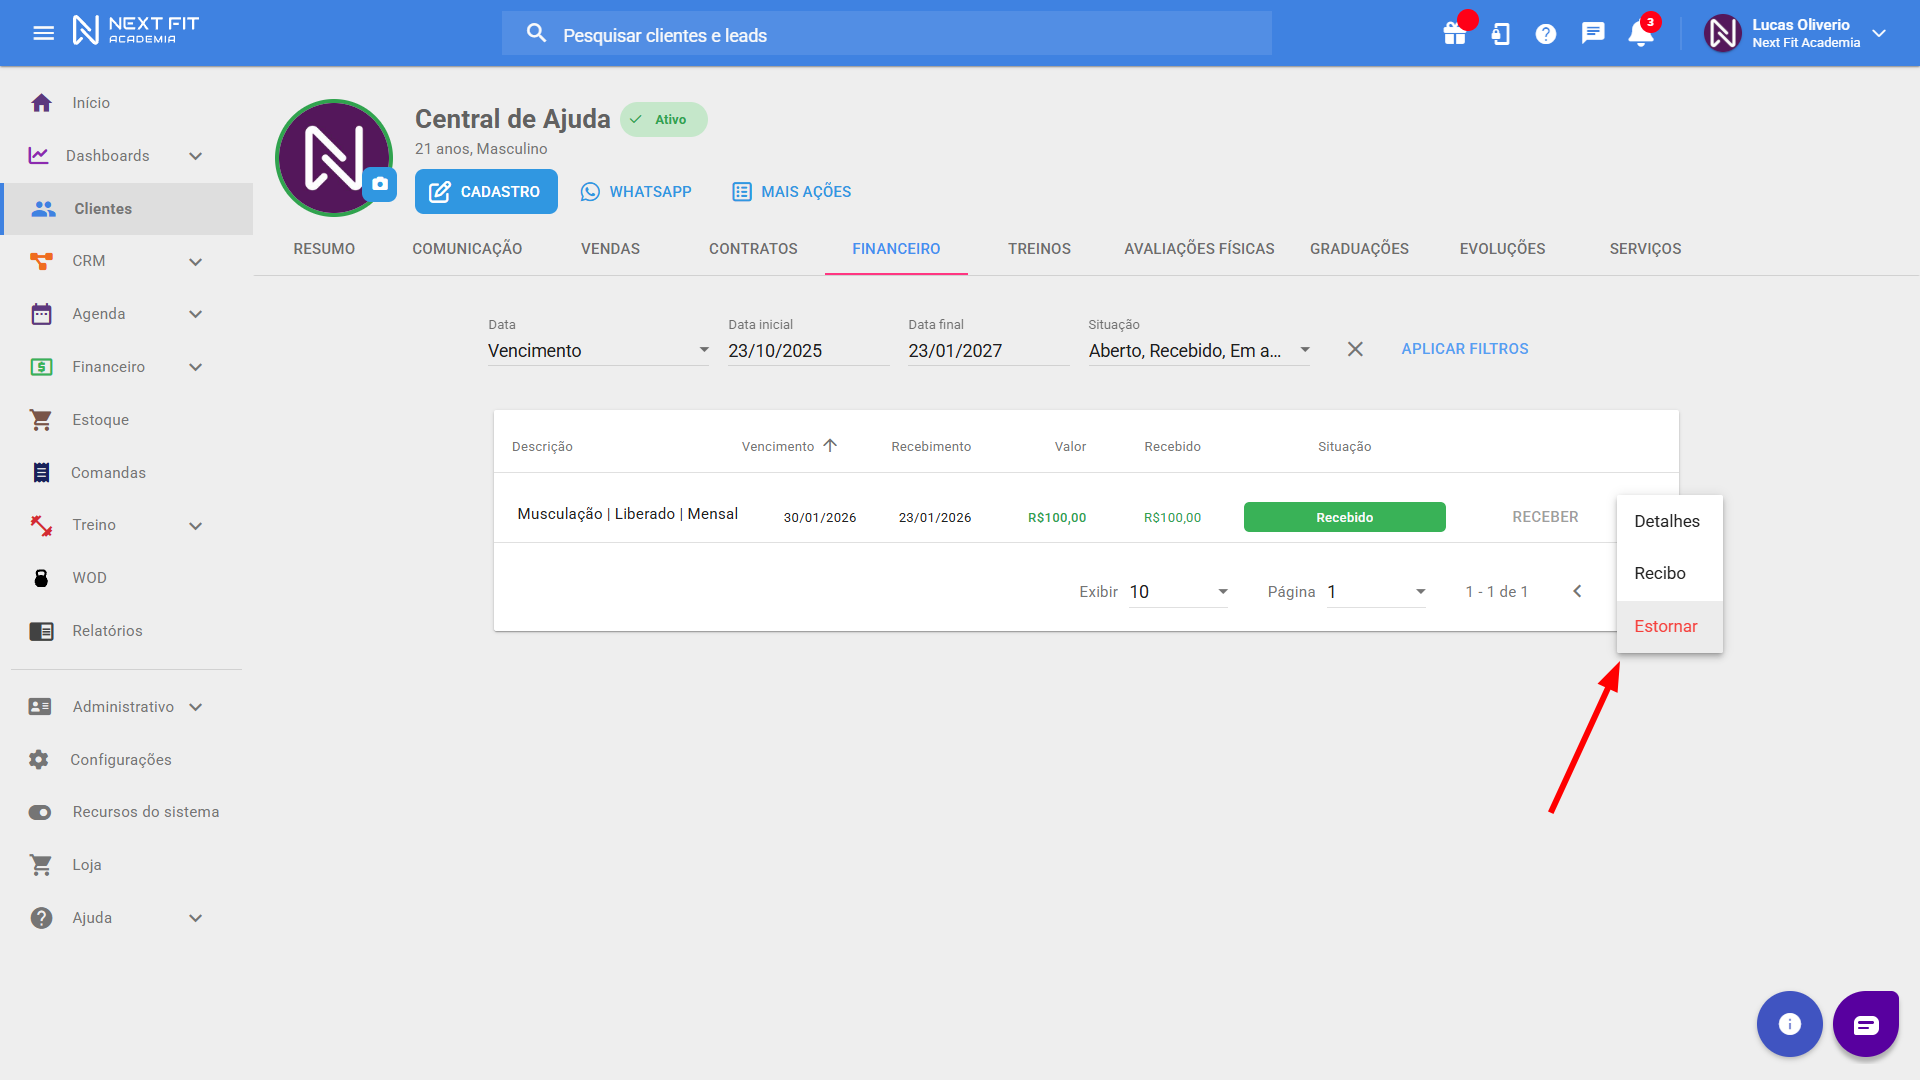The height and width of the screenshot is (1080, 1920).
Task: Sort by Vencimento column arrow
Action: [x=830, y=446]
